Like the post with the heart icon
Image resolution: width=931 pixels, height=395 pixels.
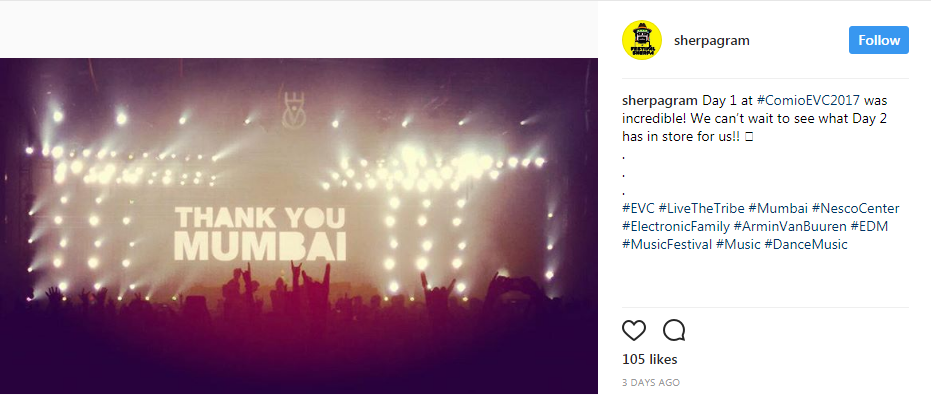coord(634,330)
